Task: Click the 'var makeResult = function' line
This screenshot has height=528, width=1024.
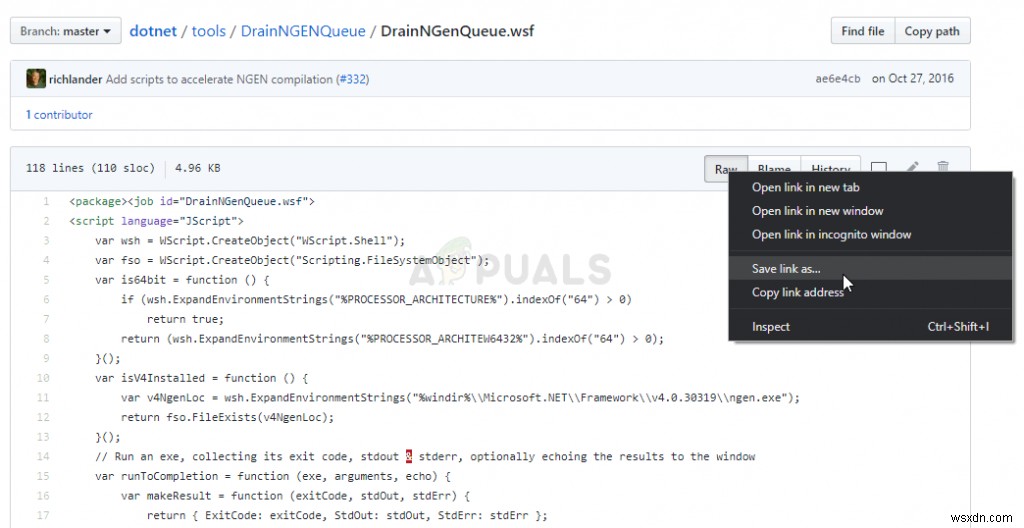Action: 295,495
